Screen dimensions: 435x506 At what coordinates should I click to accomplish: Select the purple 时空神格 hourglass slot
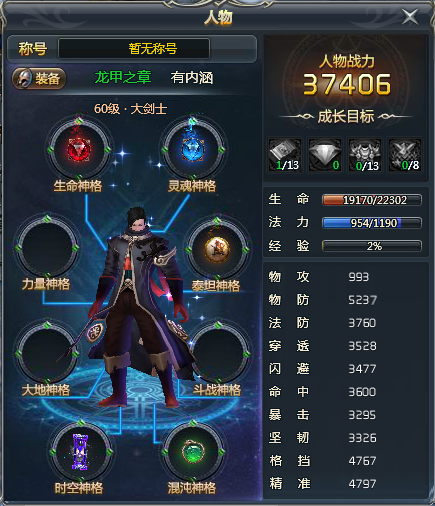pos(81,452)
